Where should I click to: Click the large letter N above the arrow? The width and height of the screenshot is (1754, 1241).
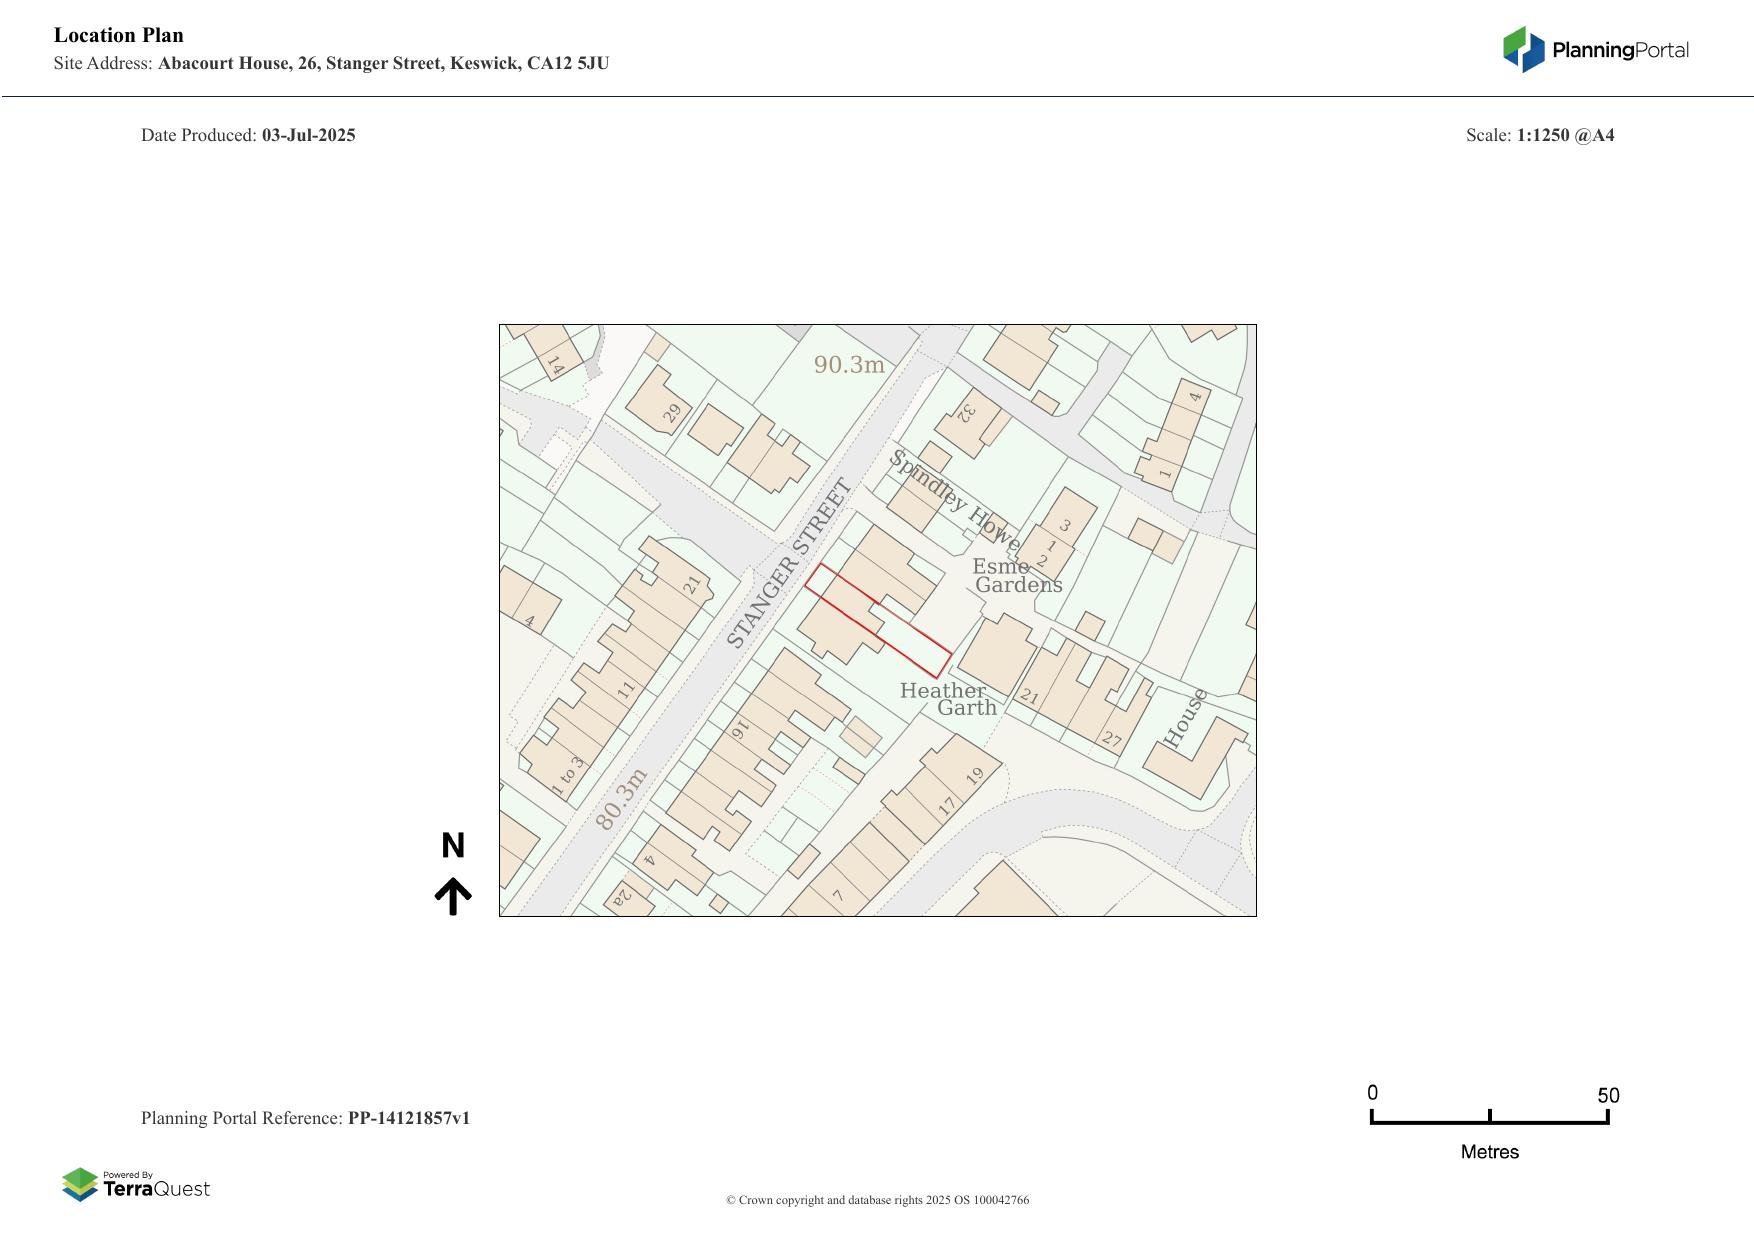[453, 846]
